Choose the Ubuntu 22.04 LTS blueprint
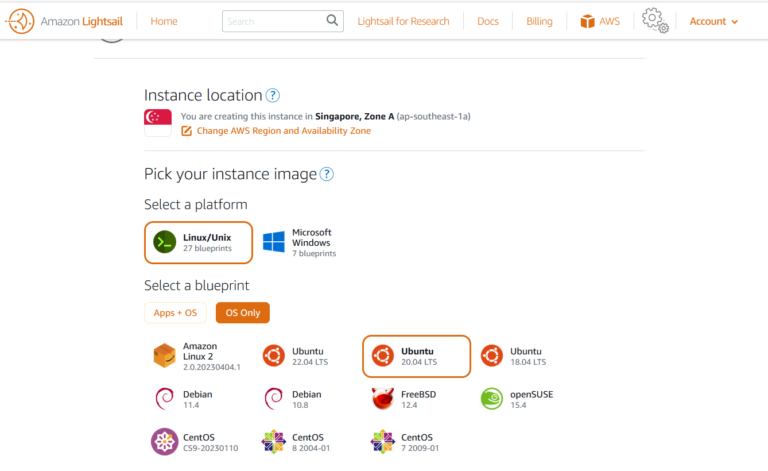 [x=296, y=356]
